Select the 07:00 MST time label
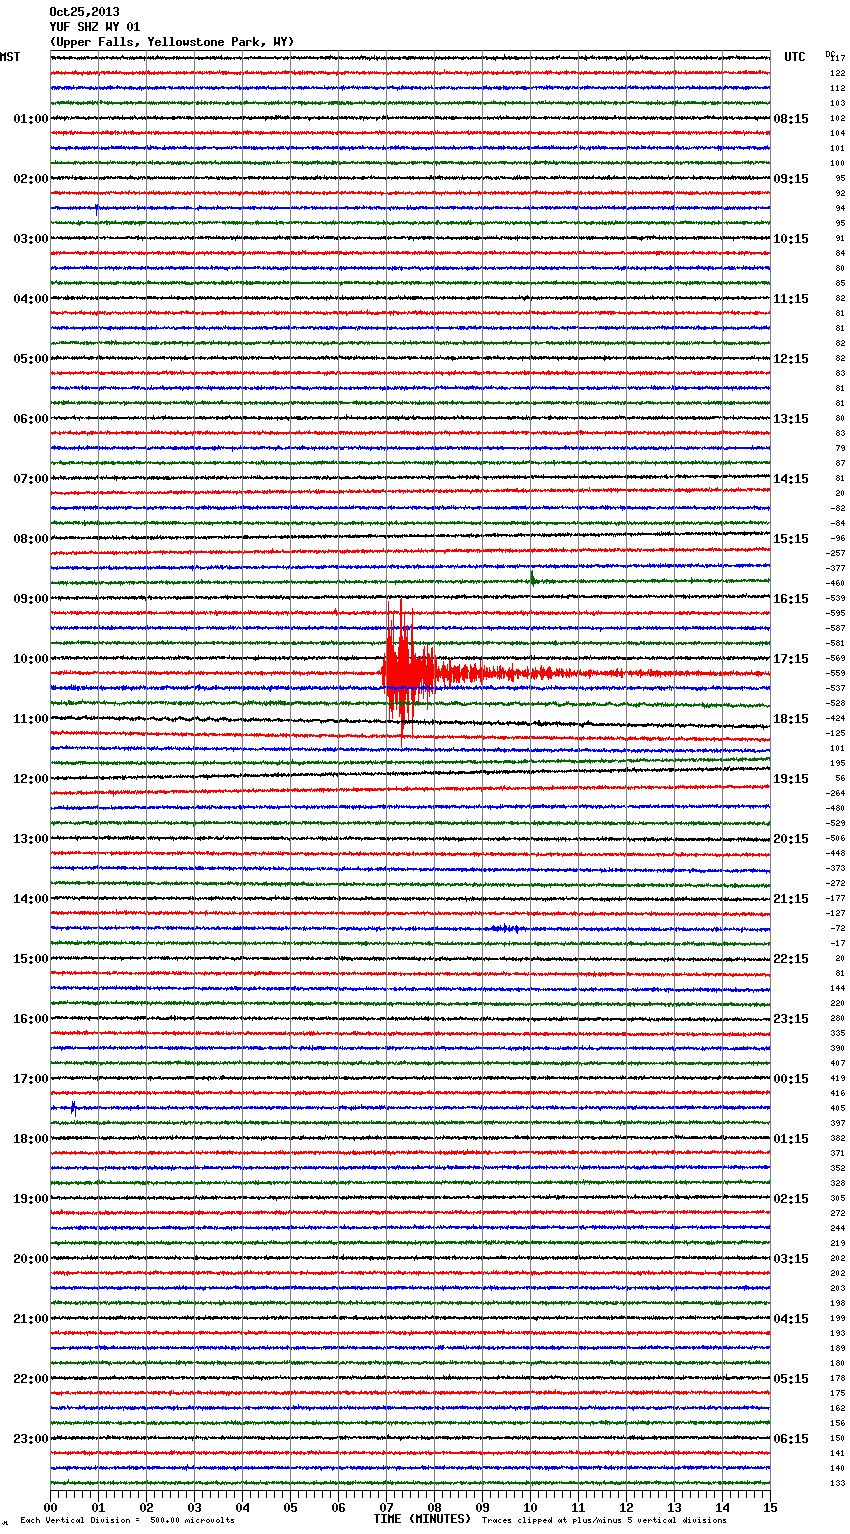This screenshot has height=1534, width=850. pos(31,479)
